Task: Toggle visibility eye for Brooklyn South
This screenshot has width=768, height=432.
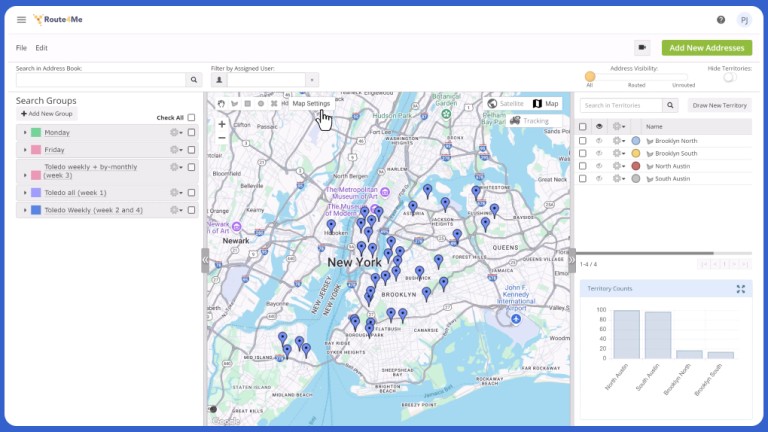Action: click(x=599, y=153)
